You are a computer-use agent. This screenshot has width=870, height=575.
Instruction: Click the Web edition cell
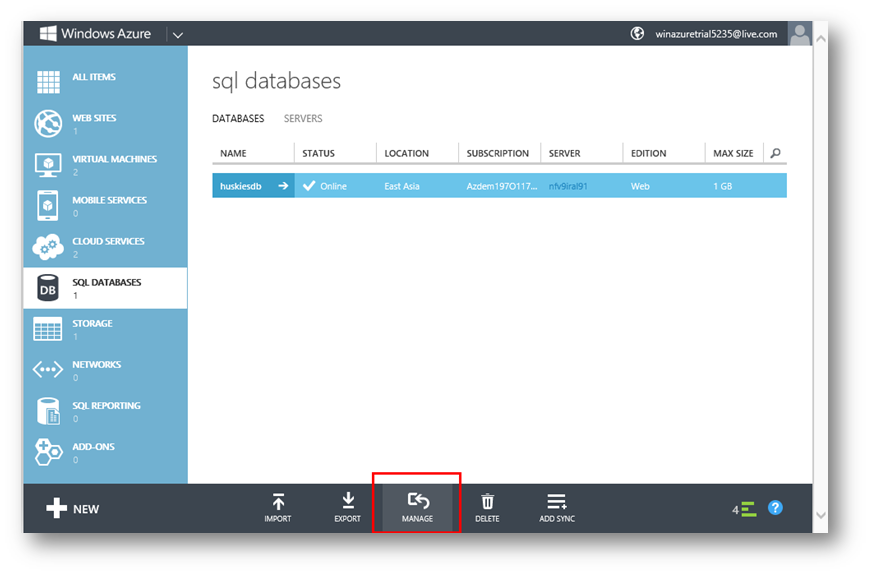coord(640,186)
